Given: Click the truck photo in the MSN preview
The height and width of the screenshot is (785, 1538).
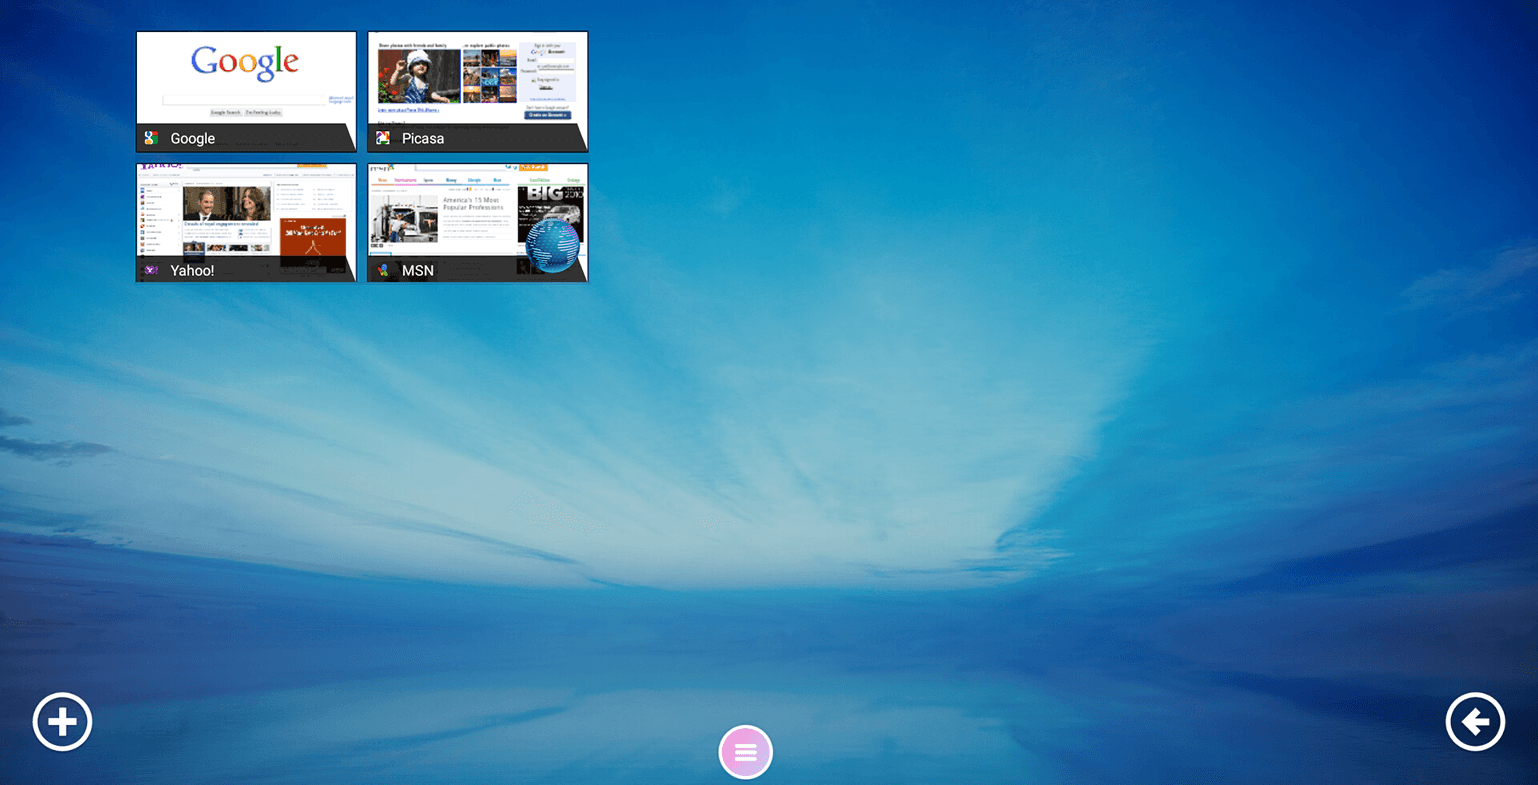Looking at the screenshot, I should pos(404,217).
